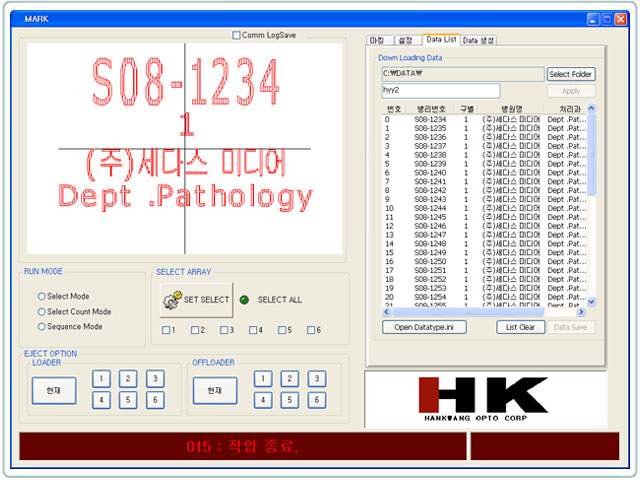This screenshot has height=480, width=640.
Task: Click the data list scroll down arrow
Action: click(591, 302)
